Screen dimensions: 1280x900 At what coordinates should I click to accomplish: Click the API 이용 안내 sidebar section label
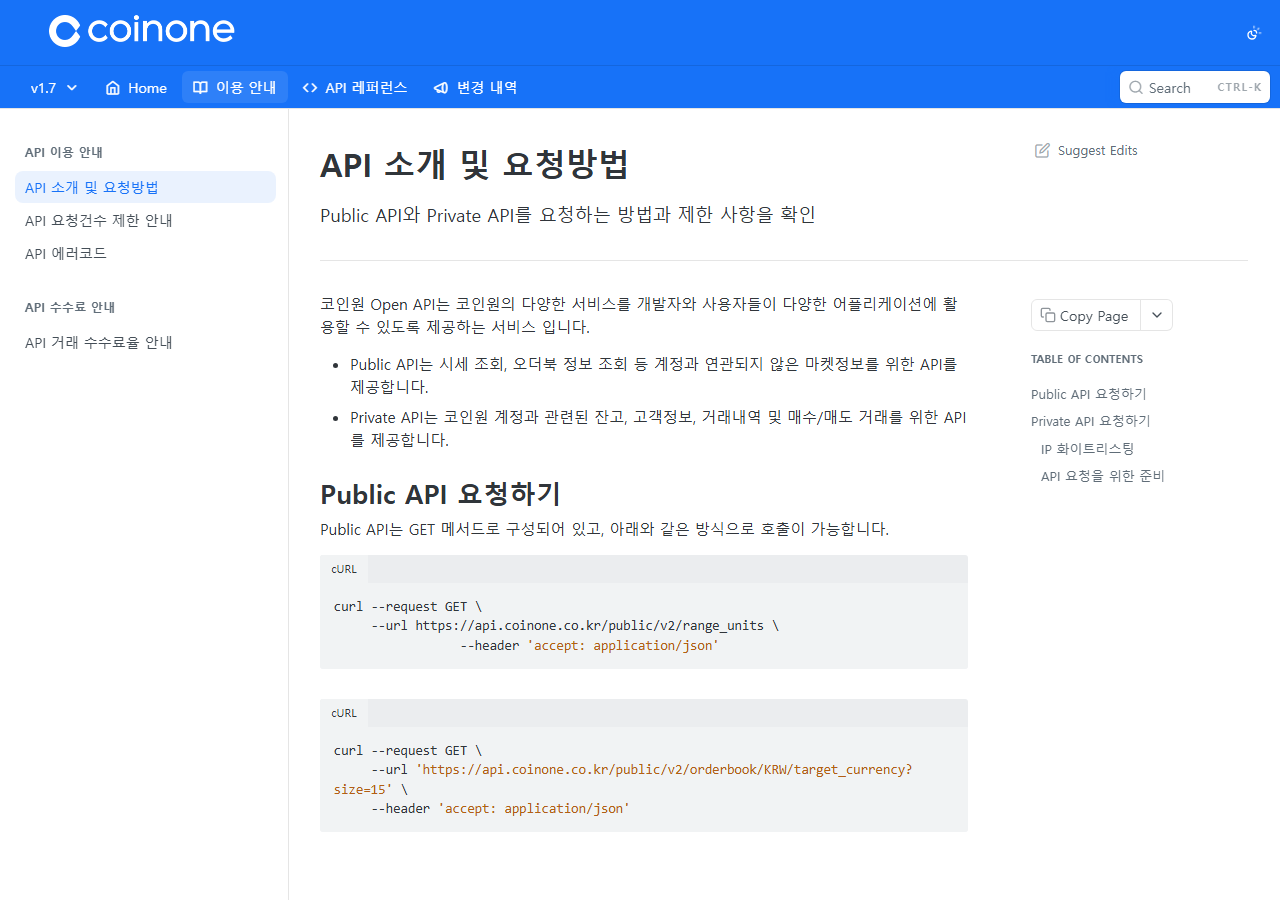64,152
